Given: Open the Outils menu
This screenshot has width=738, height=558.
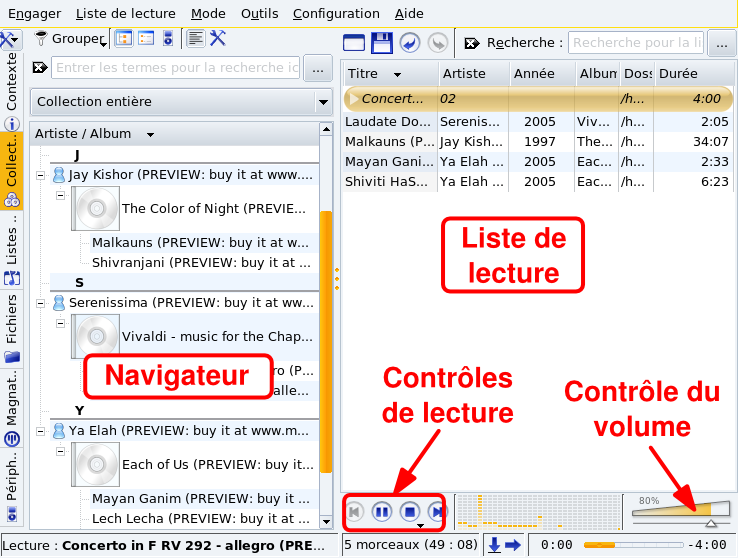Looking at the screenshot, I should [x=259, y=14].
